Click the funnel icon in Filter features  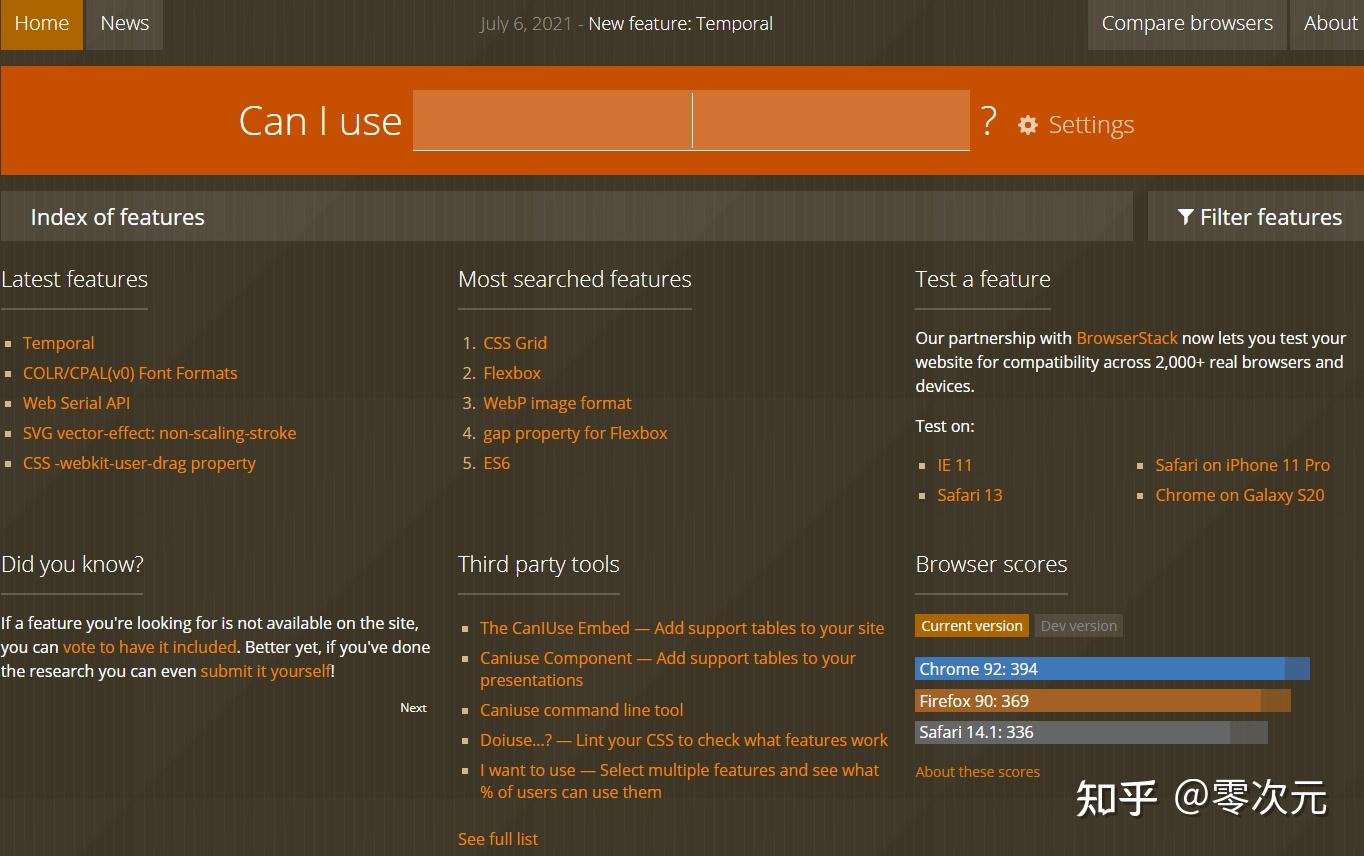click(1185, 217)
